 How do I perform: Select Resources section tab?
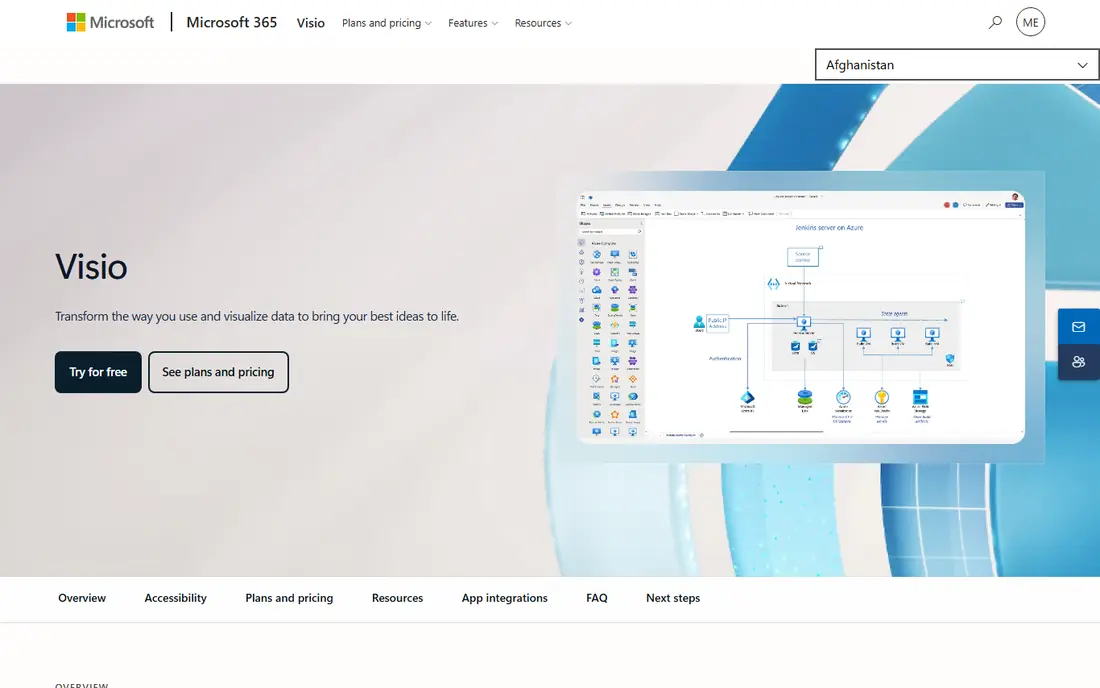coord(397,598)
